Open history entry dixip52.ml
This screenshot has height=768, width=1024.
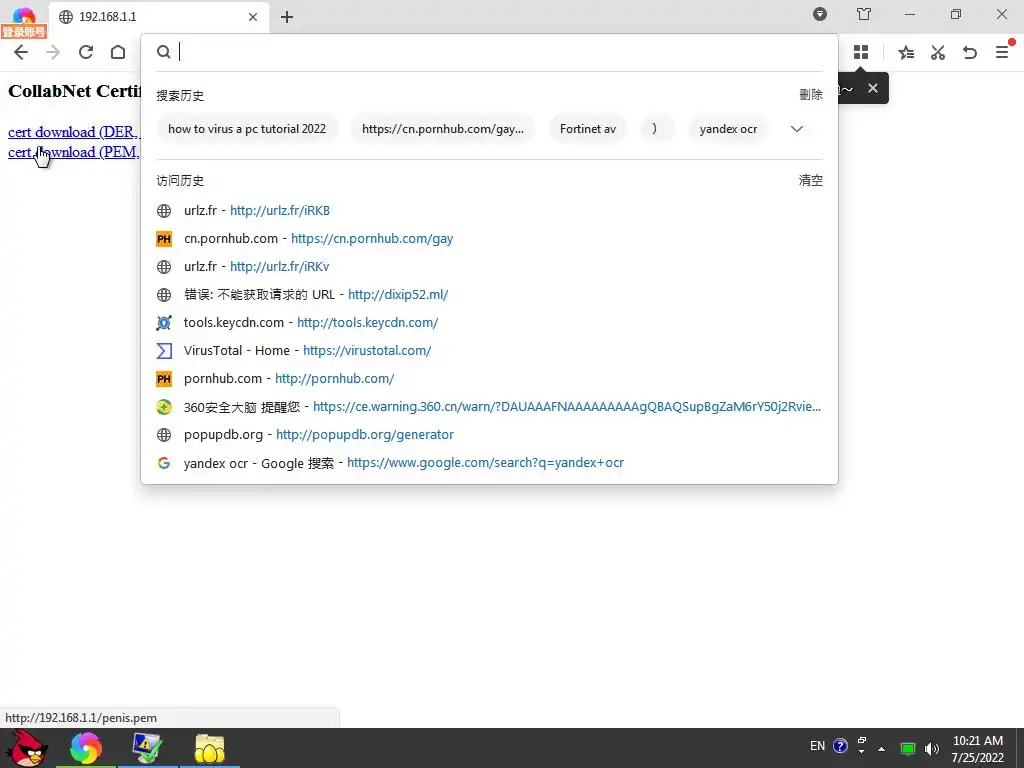489,295
